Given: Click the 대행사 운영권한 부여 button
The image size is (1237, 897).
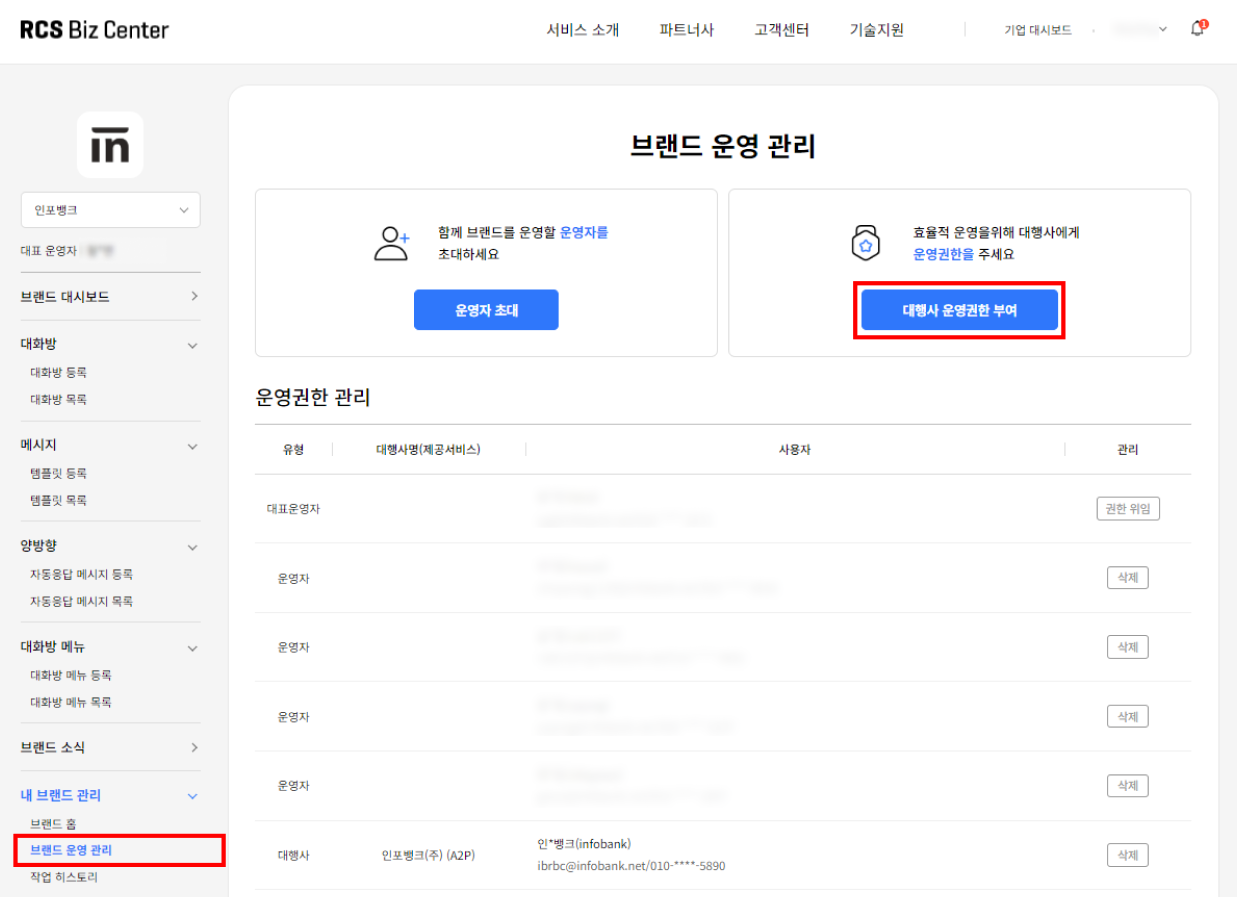Looking at the screenshot, I should [959, 310].
